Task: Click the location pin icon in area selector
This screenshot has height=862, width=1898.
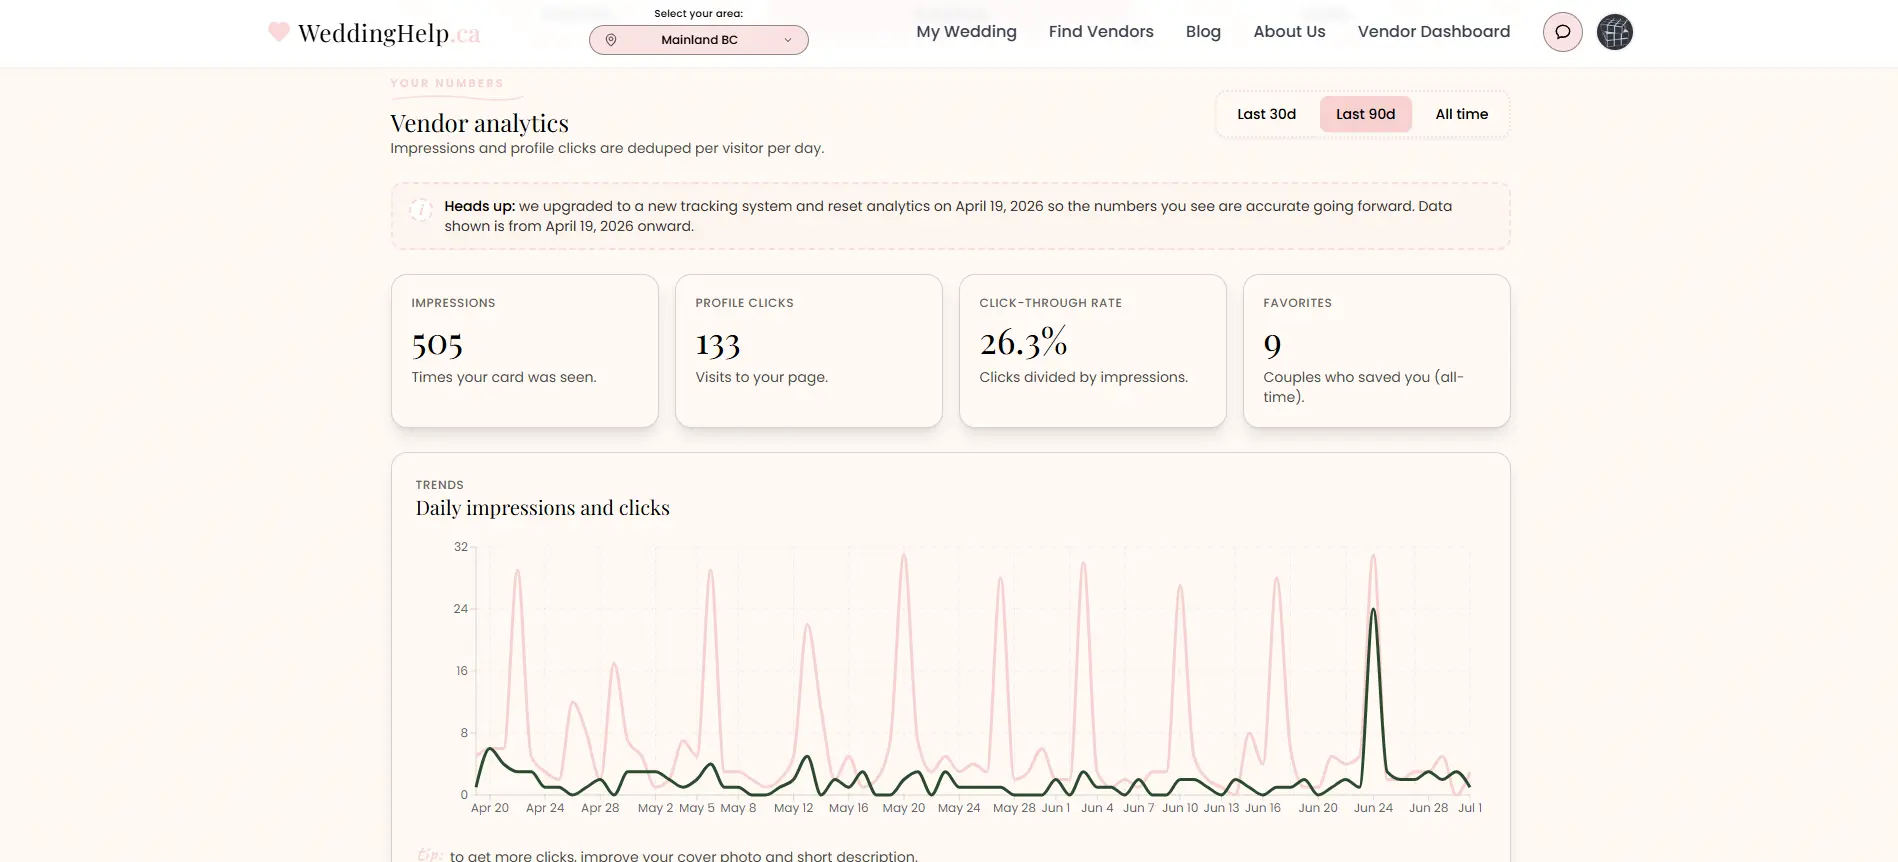Action: [x=611, y=40]
